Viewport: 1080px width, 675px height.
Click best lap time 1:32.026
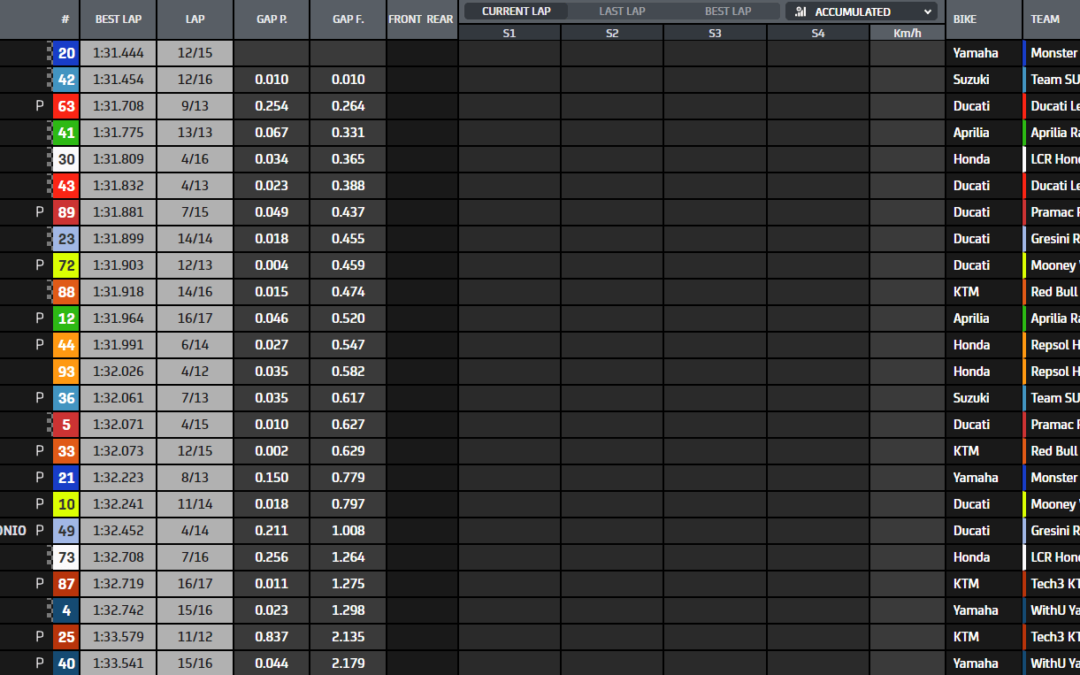[x=118, y=371]
